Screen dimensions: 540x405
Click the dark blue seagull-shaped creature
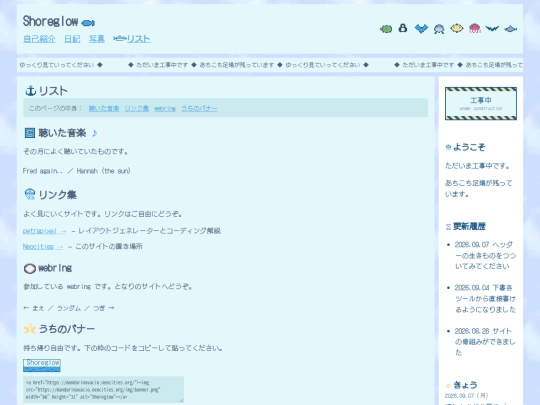492,29
